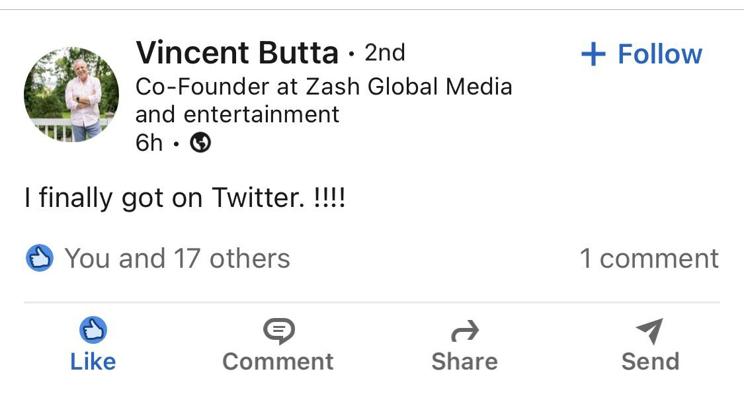This screenshot has width=744, height=400.
Task: Click the thumbs-up Like icon in action bar
Action: pyautogui.click(x=92, y=330)
